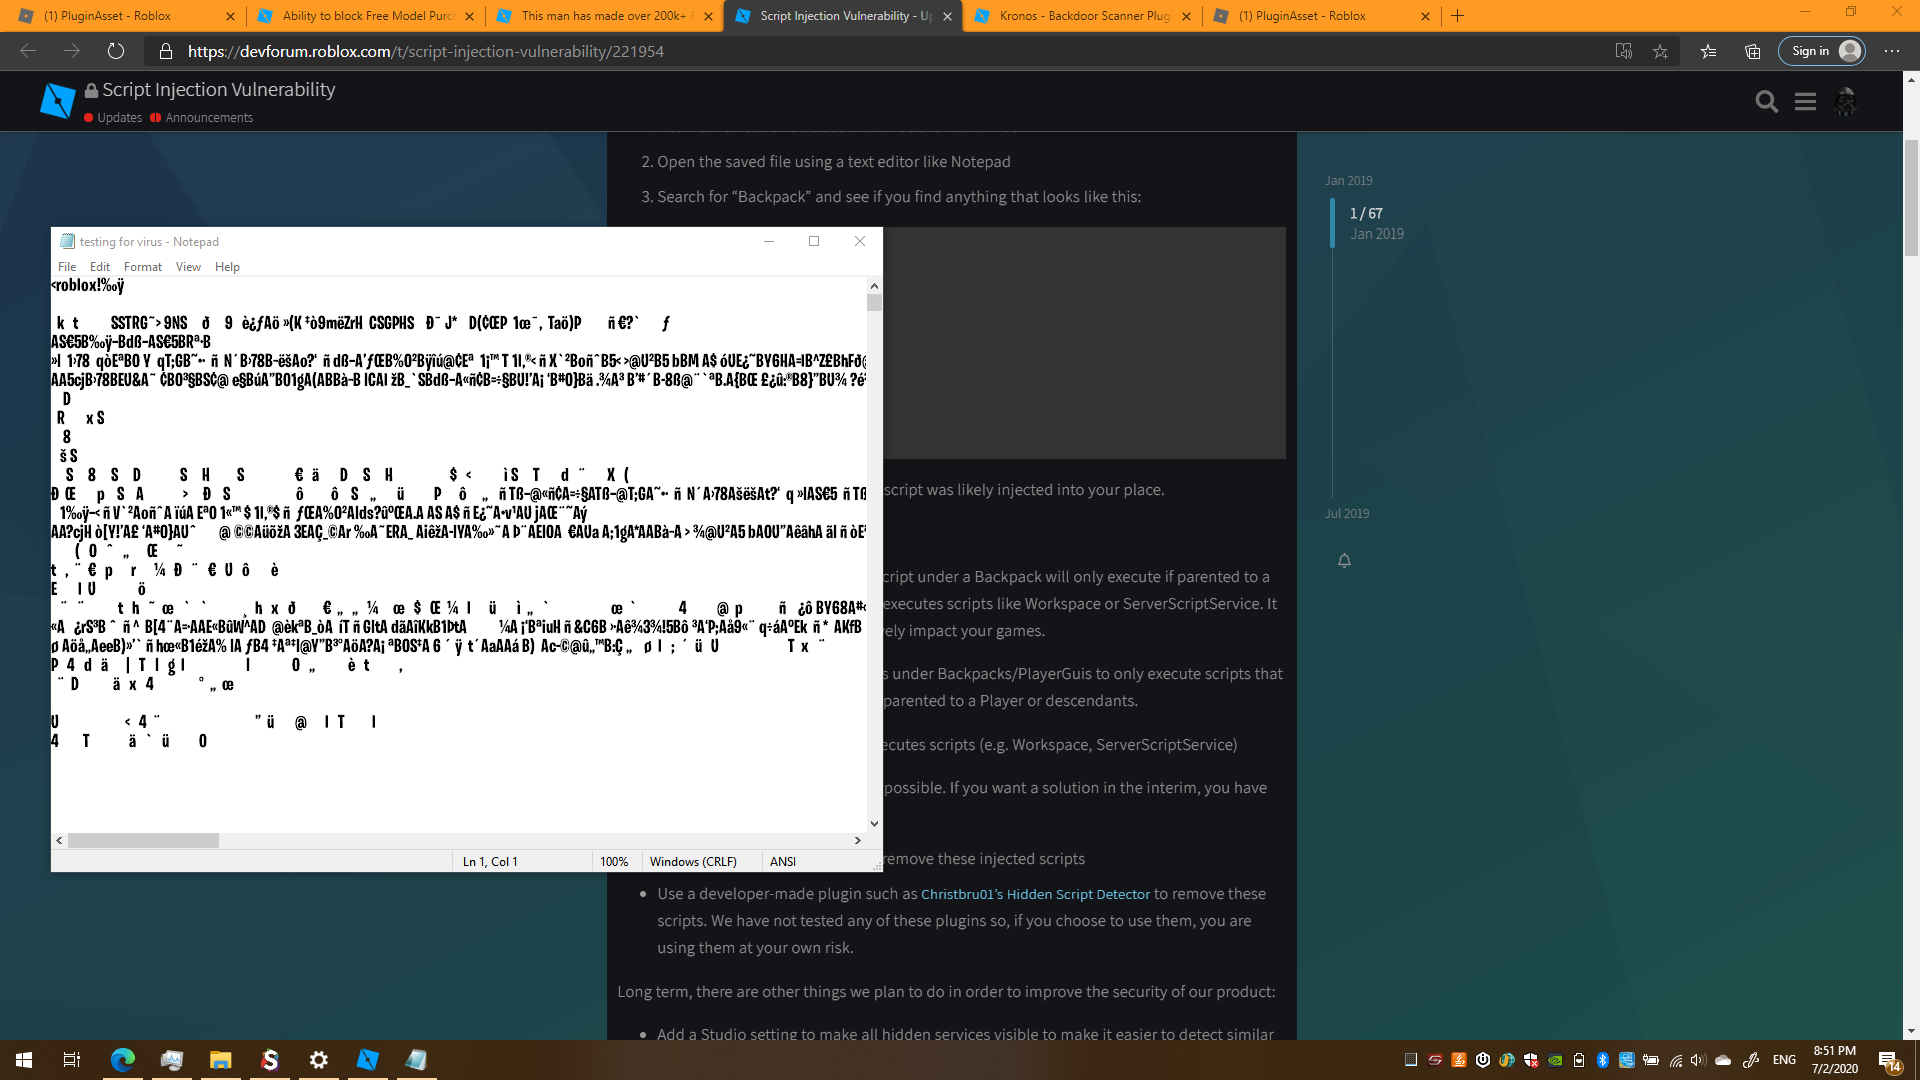Jump to Jul 2019 in topic timeline
Viewport: 1920px width, 1080px height.
[x=1347, y=514]
